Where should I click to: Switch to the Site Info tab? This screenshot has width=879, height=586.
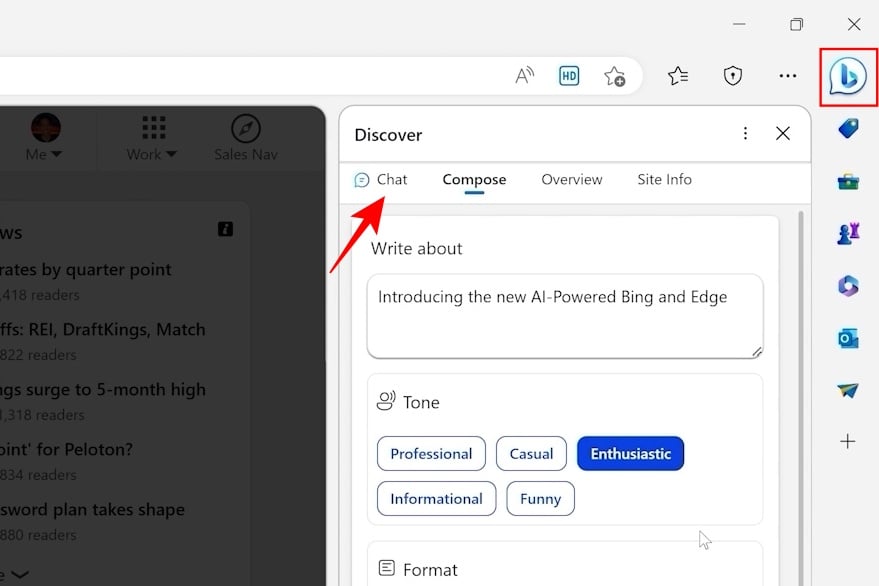[664, 180]
